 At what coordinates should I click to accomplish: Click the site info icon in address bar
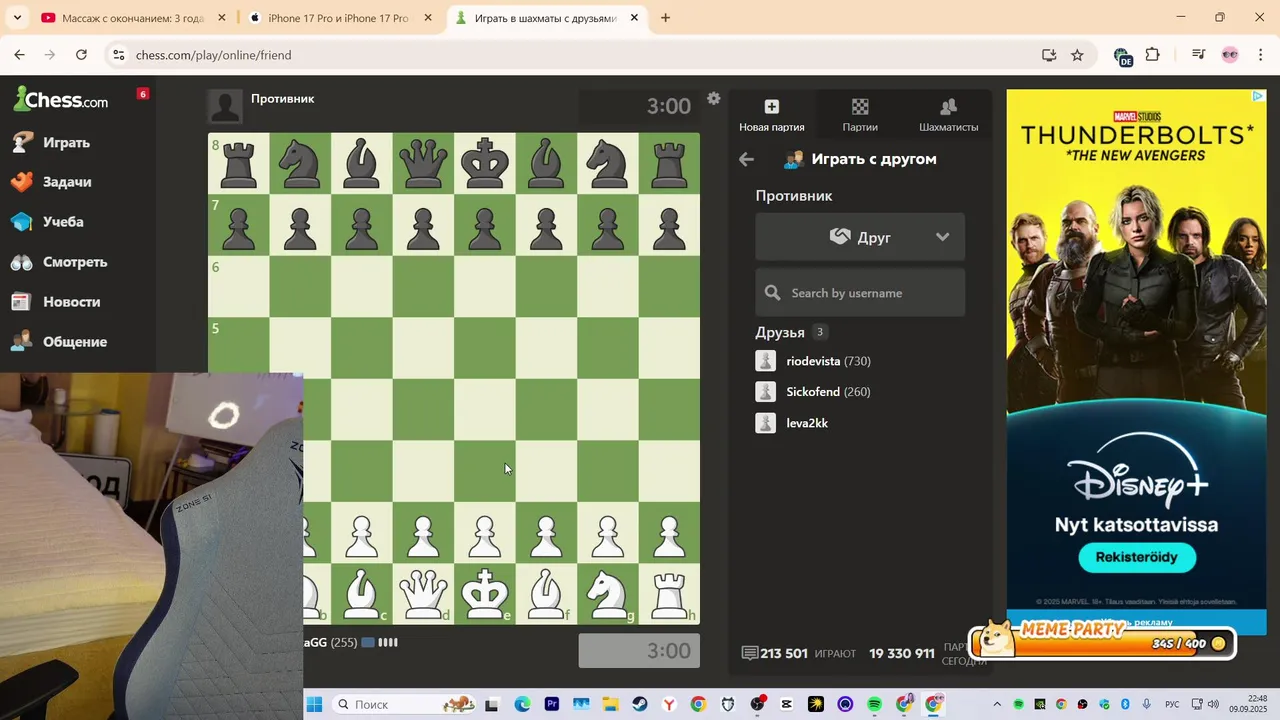[118, 55]
